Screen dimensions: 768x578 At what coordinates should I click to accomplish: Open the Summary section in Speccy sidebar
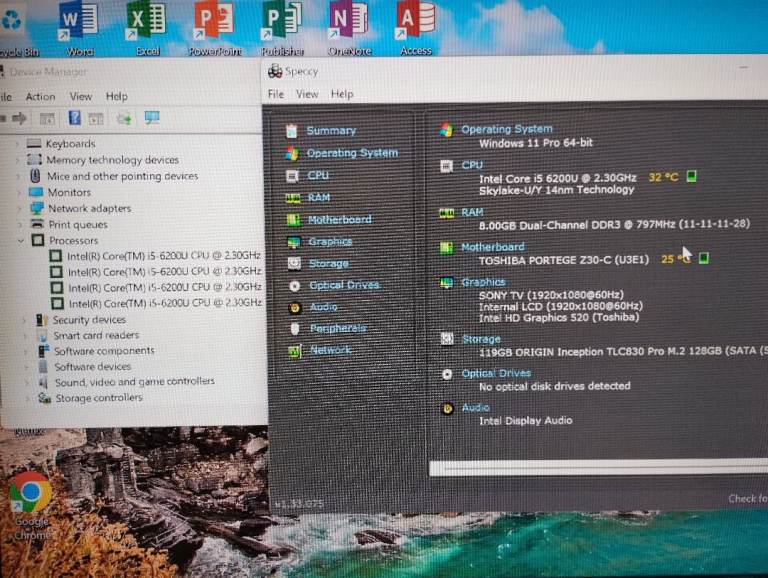(x=330, y=131)
